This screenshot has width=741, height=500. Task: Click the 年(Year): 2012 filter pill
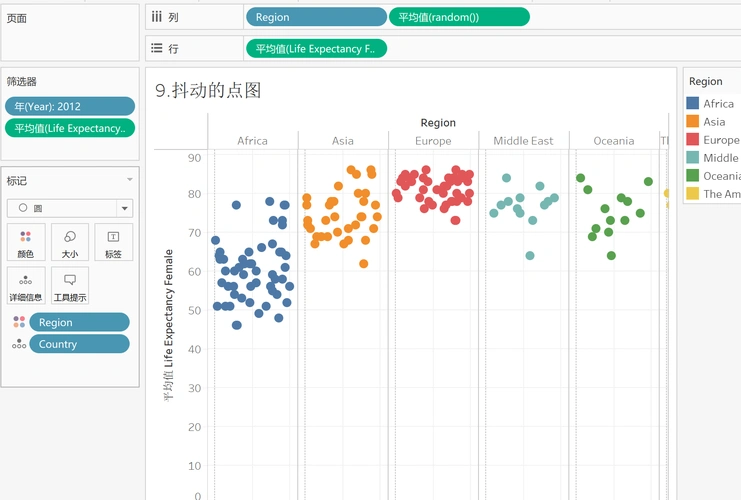point(69,106)
